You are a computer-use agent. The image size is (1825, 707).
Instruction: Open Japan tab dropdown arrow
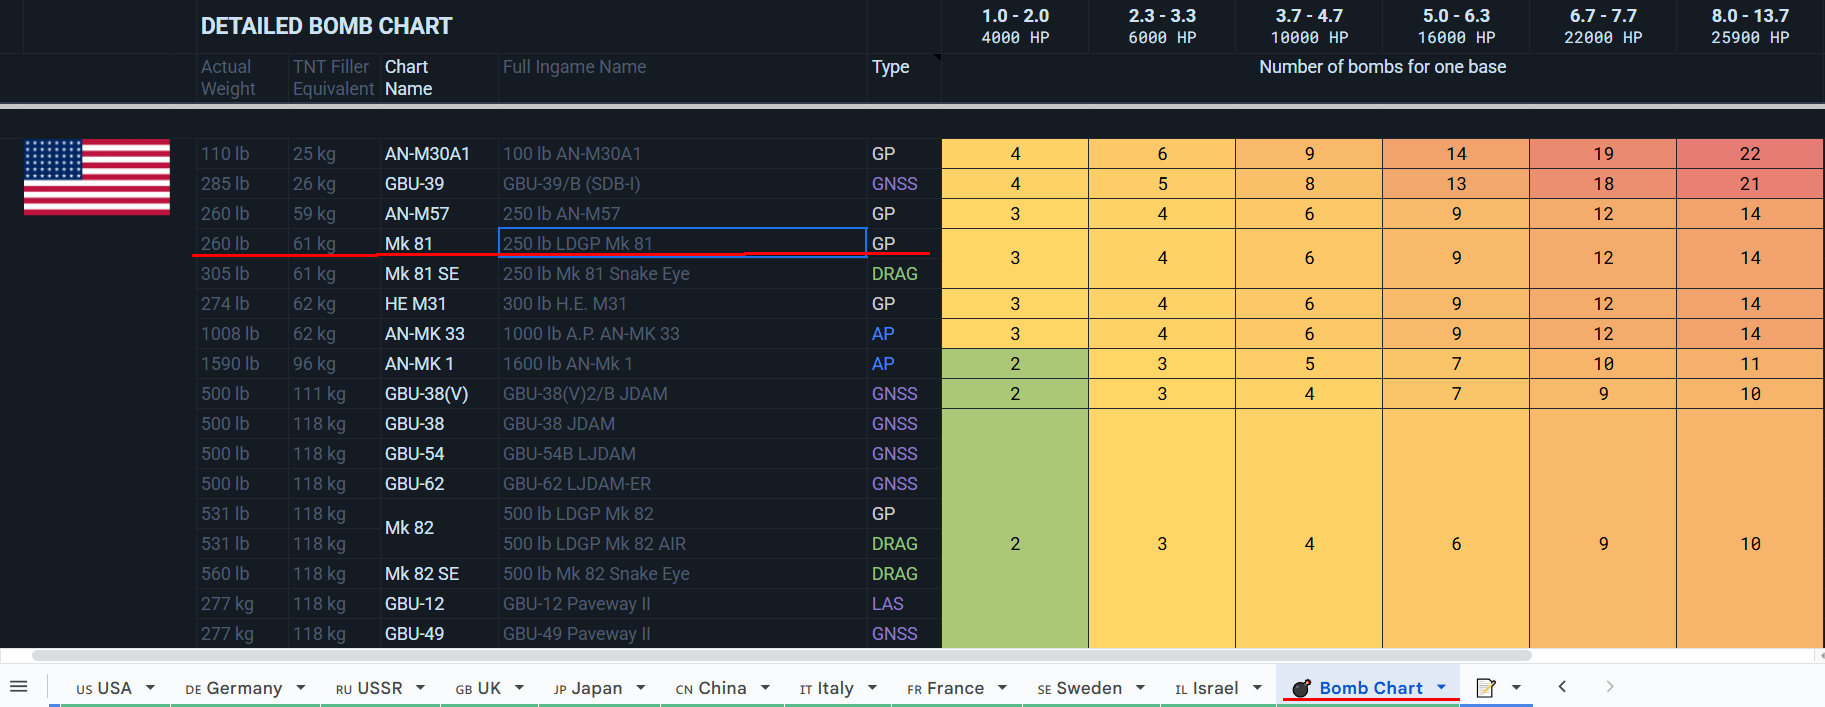640,687
